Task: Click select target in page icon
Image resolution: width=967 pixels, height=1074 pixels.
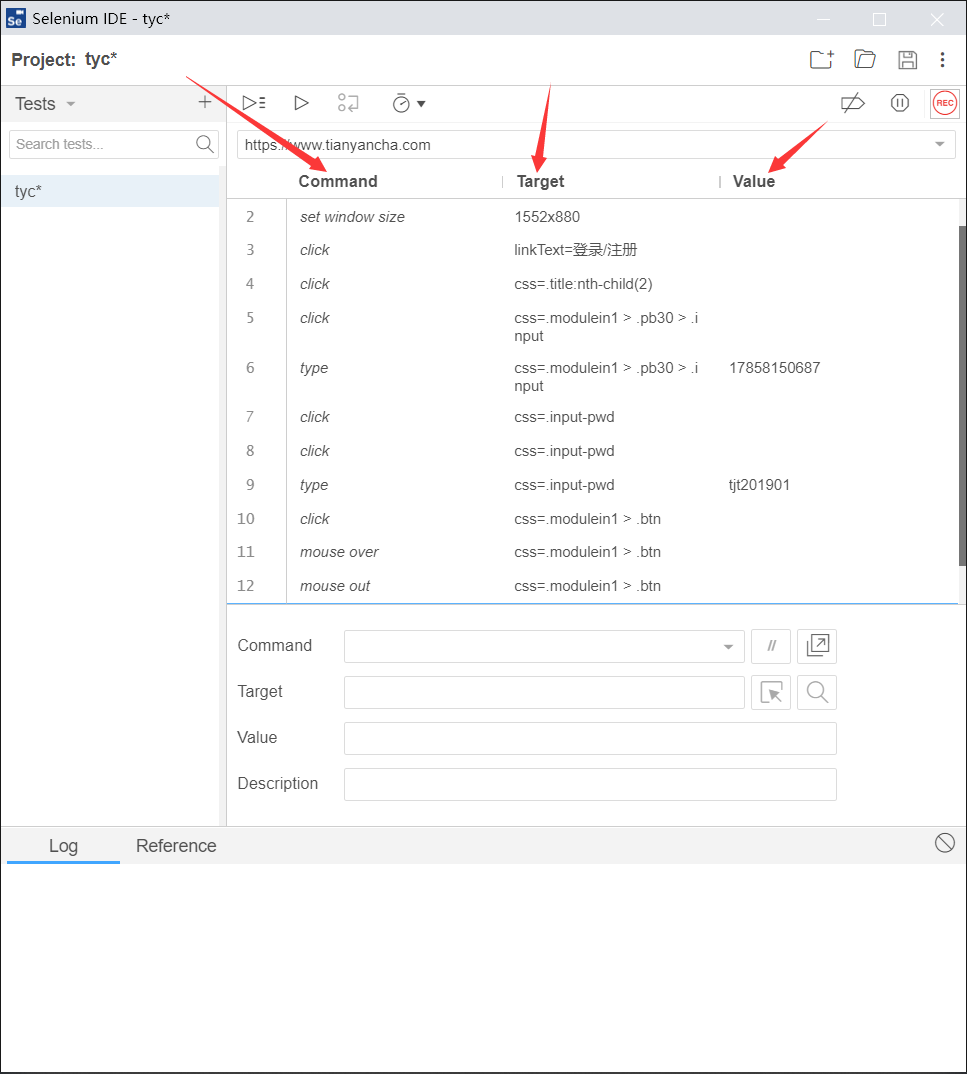Action: point(771,692)
